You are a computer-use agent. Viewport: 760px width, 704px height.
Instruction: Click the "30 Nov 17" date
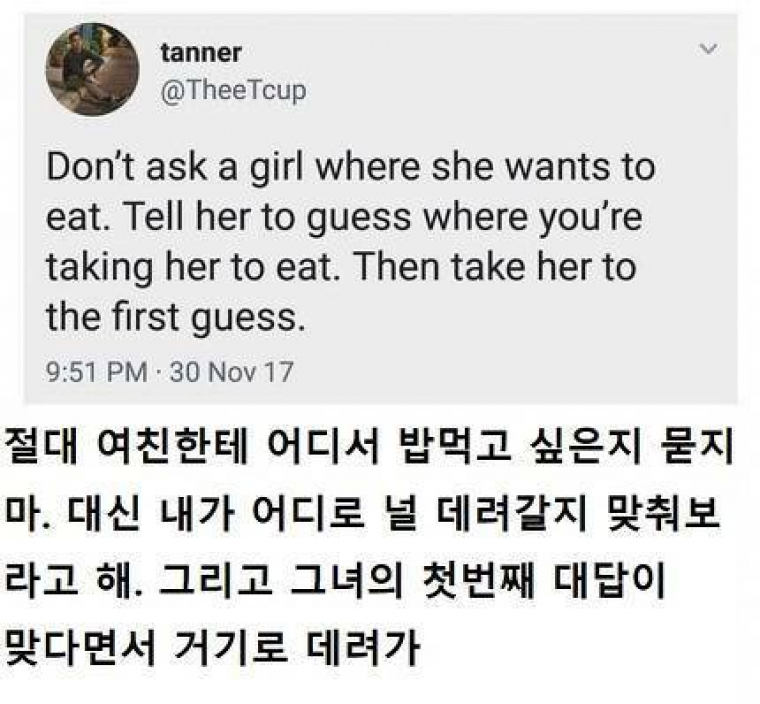click(x=232, y=373)
